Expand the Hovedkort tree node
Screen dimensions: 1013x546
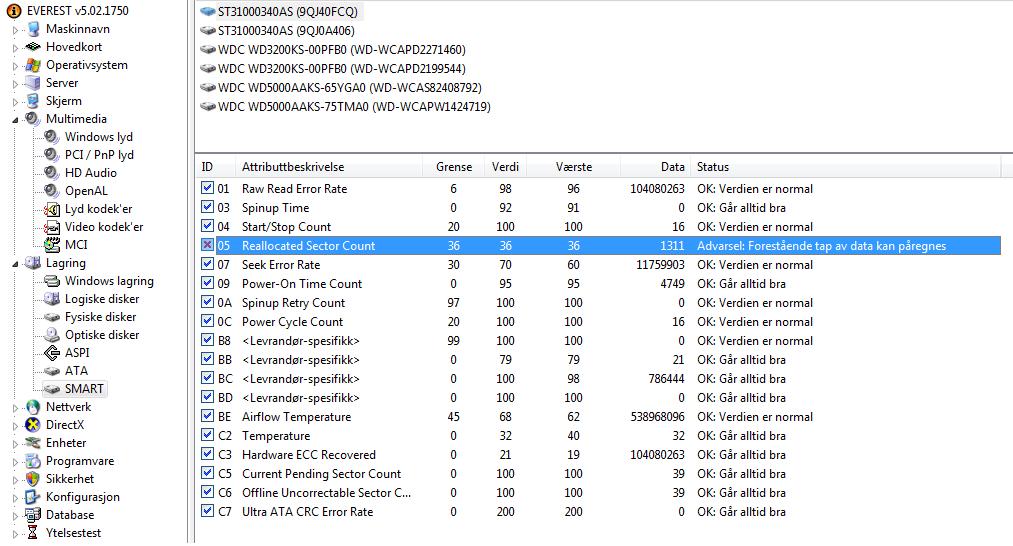point(16,48)
